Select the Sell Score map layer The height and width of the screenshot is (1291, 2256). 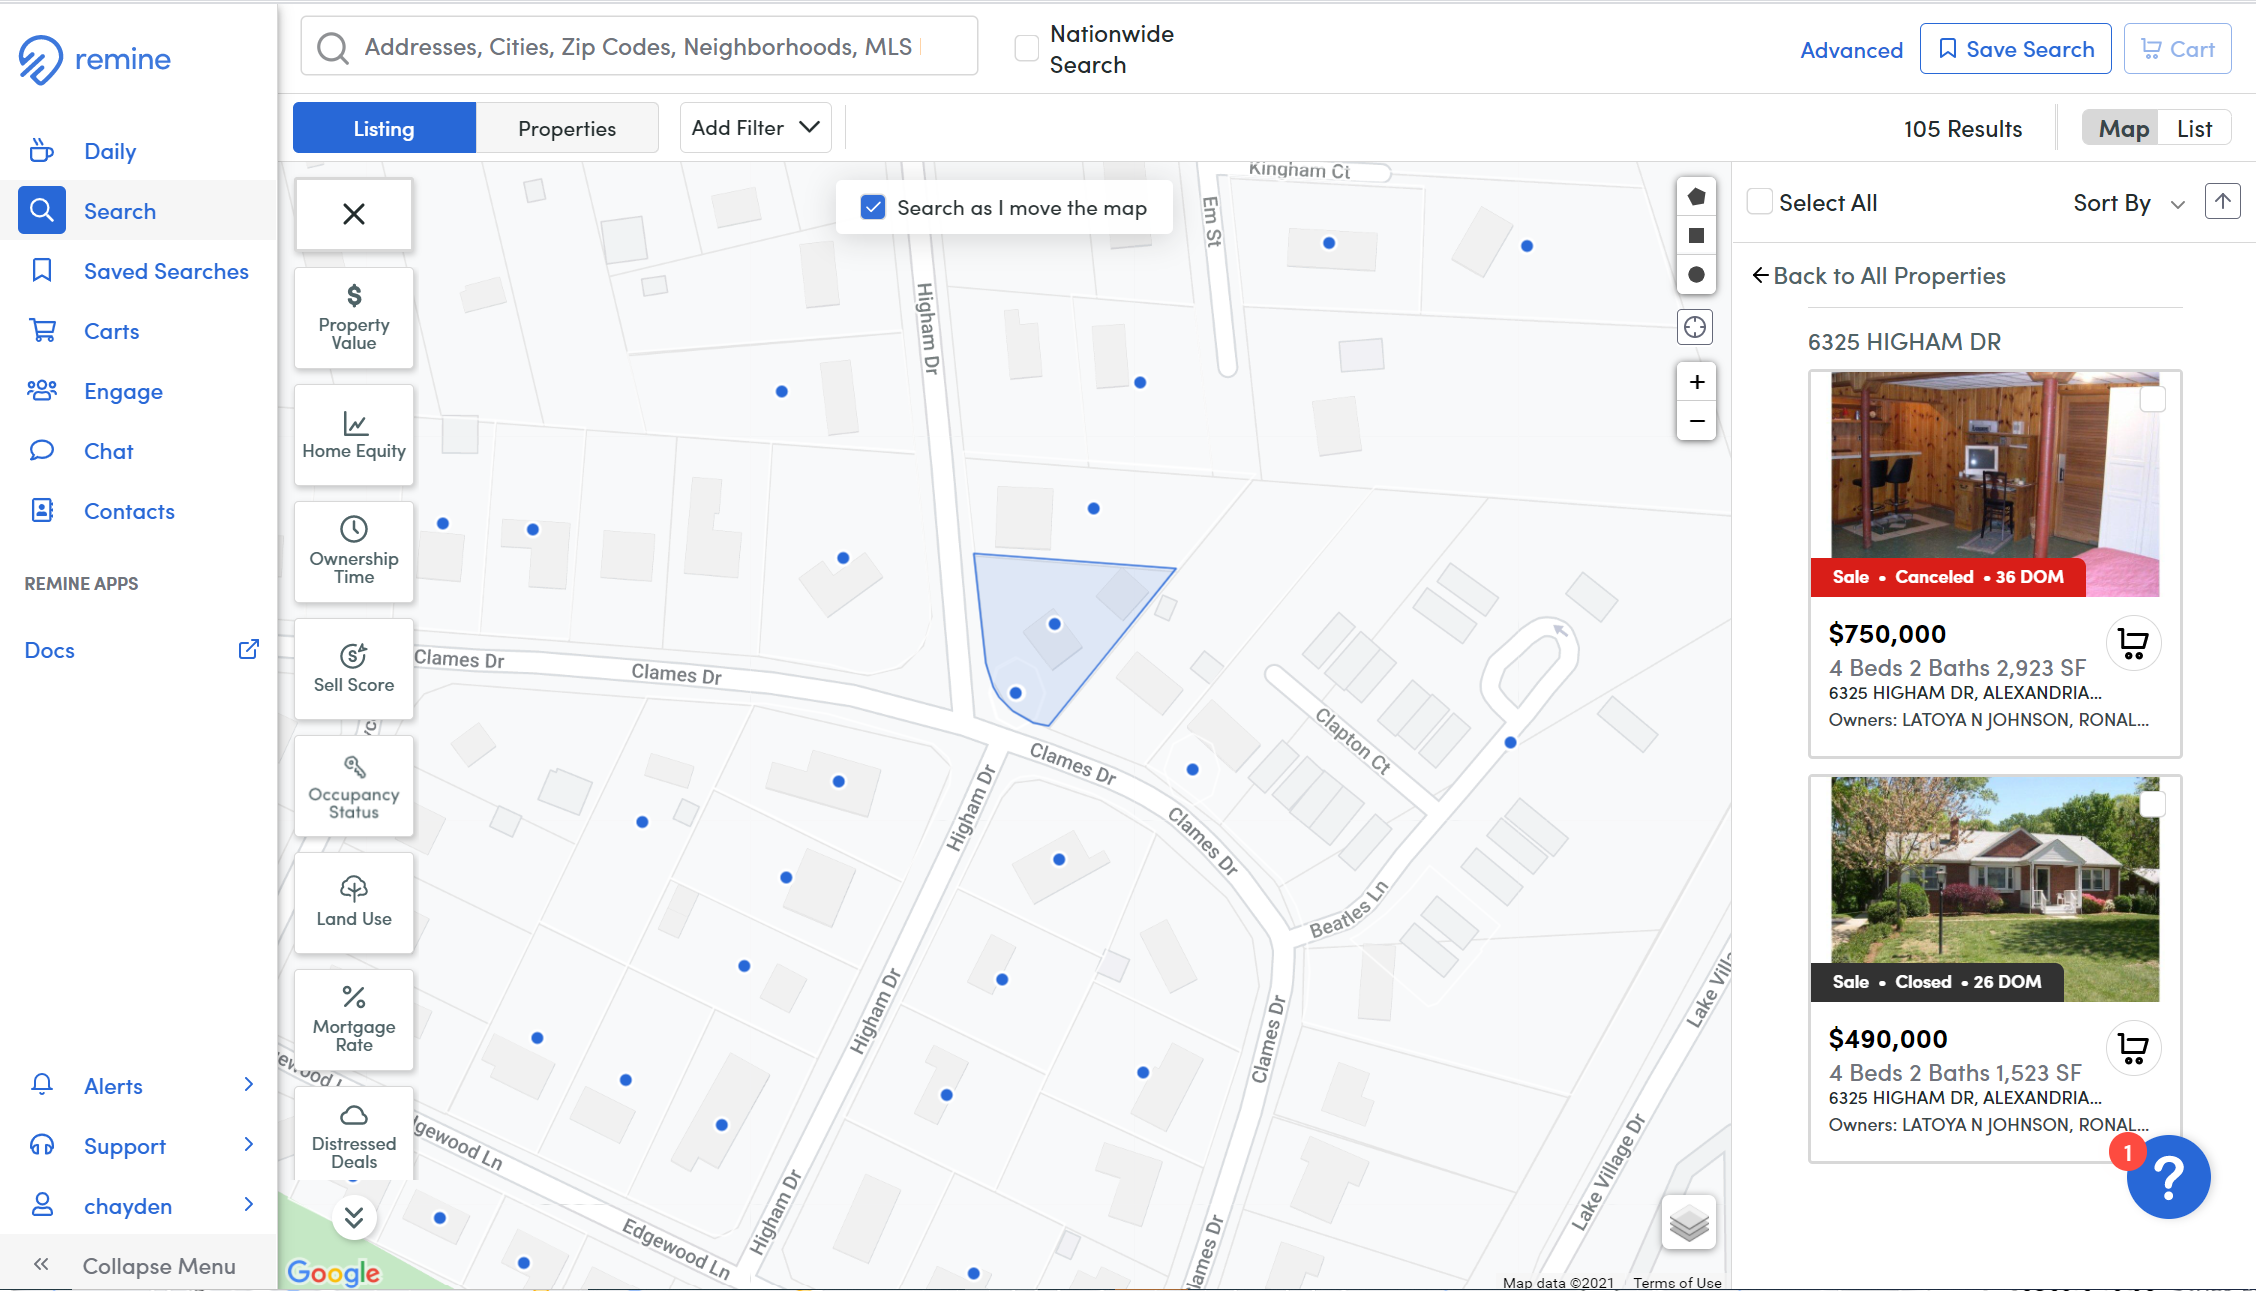click(354, 669)
